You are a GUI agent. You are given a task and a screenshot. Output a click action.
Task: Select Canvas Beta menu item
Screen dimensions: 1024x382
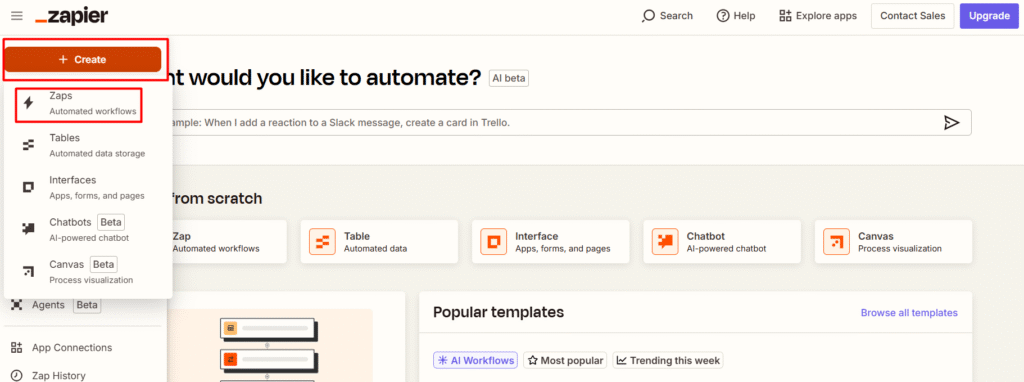point(88,272)
